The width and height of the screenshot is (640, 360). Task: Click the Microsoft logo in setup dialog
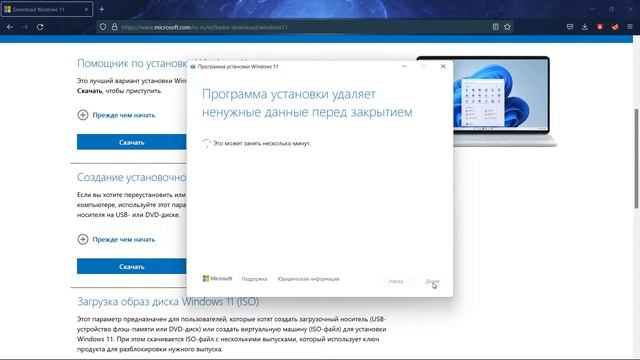click(x=218, y=278)
